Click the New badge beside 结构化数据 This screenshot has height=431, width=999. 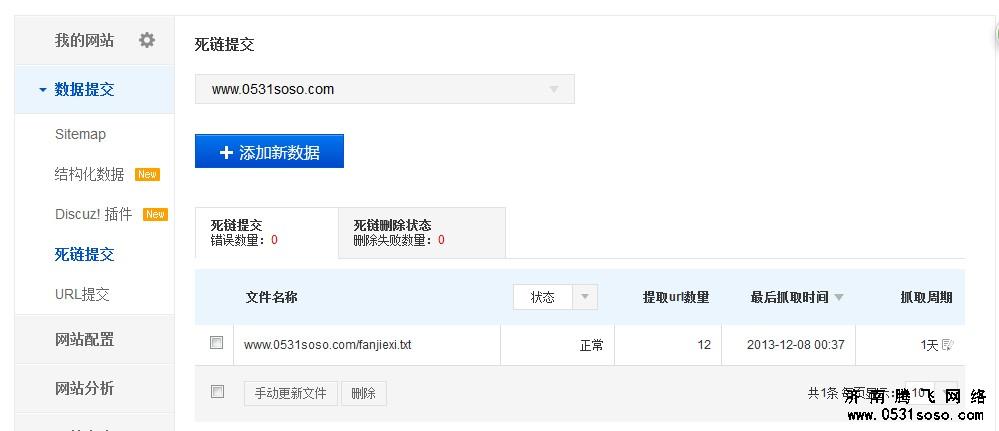click(x=147, y=175)
